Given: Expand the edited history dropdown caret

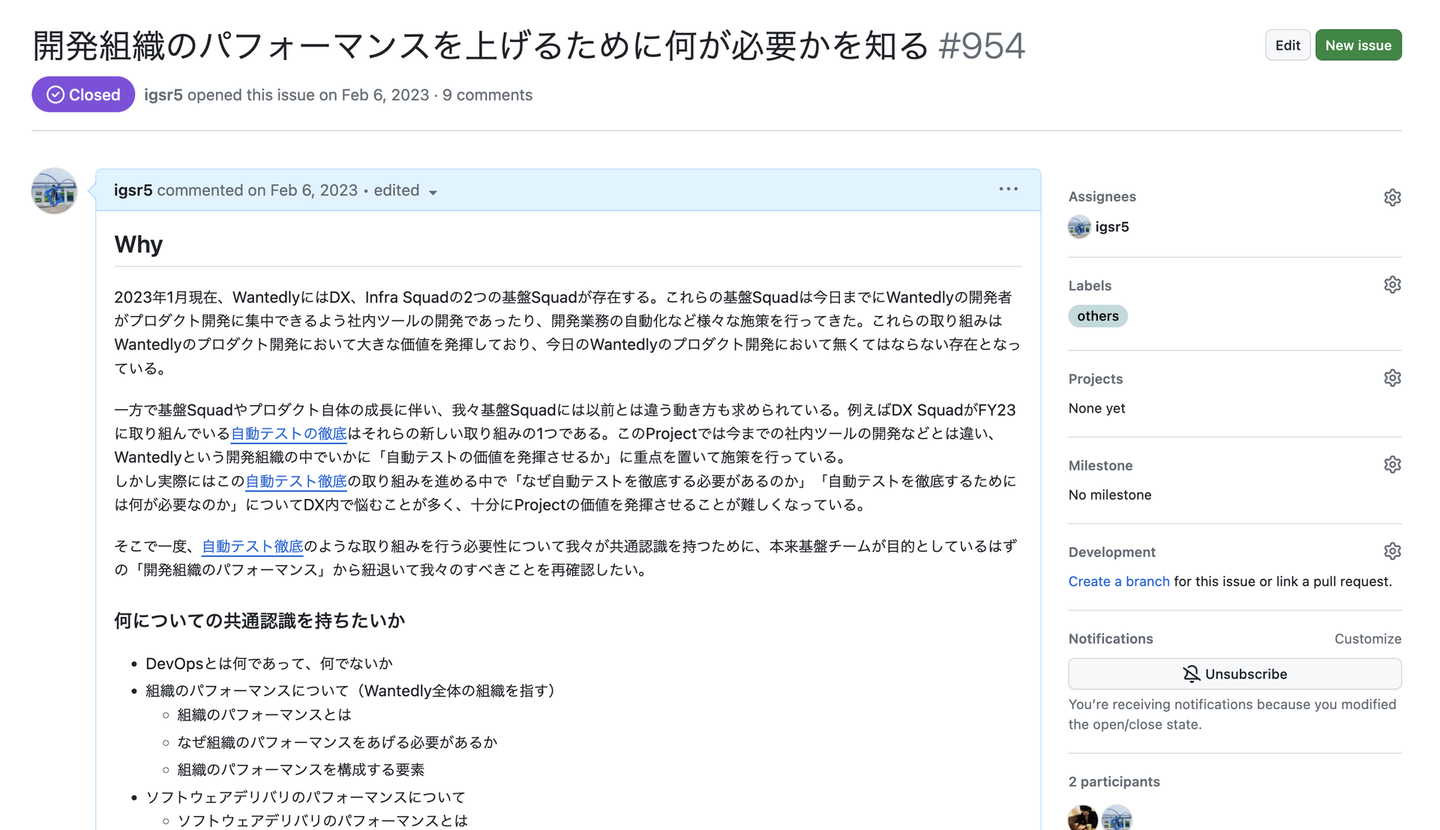Looking at the screenshot, I should tap(433, 192).
